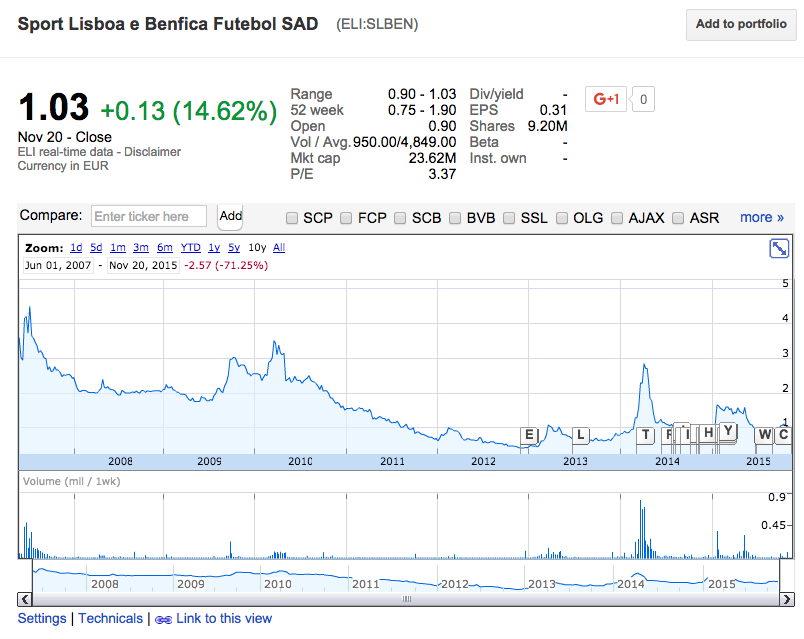Set chart zoom to 1m
This screenshot has width=804, height=639.
pos(118,248)
